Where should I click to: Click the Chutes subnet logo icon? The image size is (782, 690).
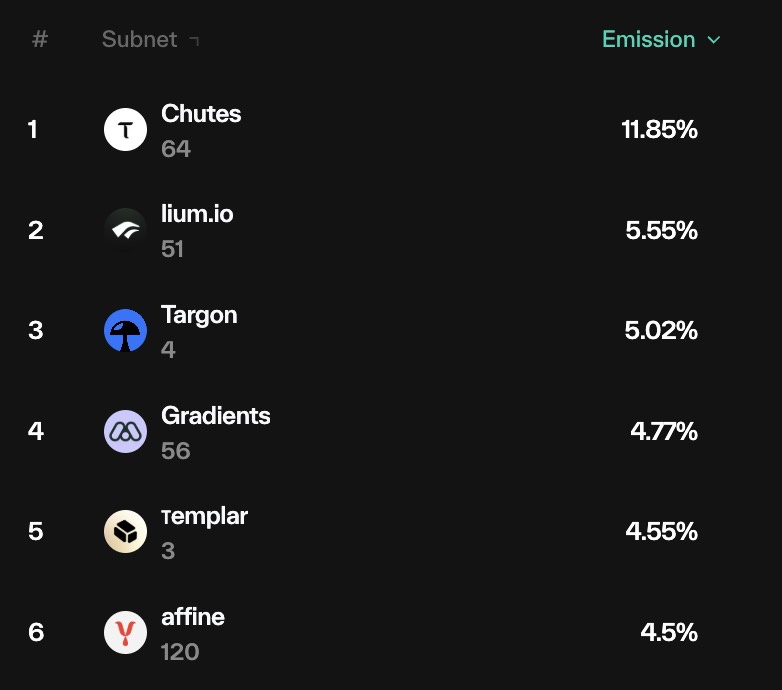(x=125, y=130)
